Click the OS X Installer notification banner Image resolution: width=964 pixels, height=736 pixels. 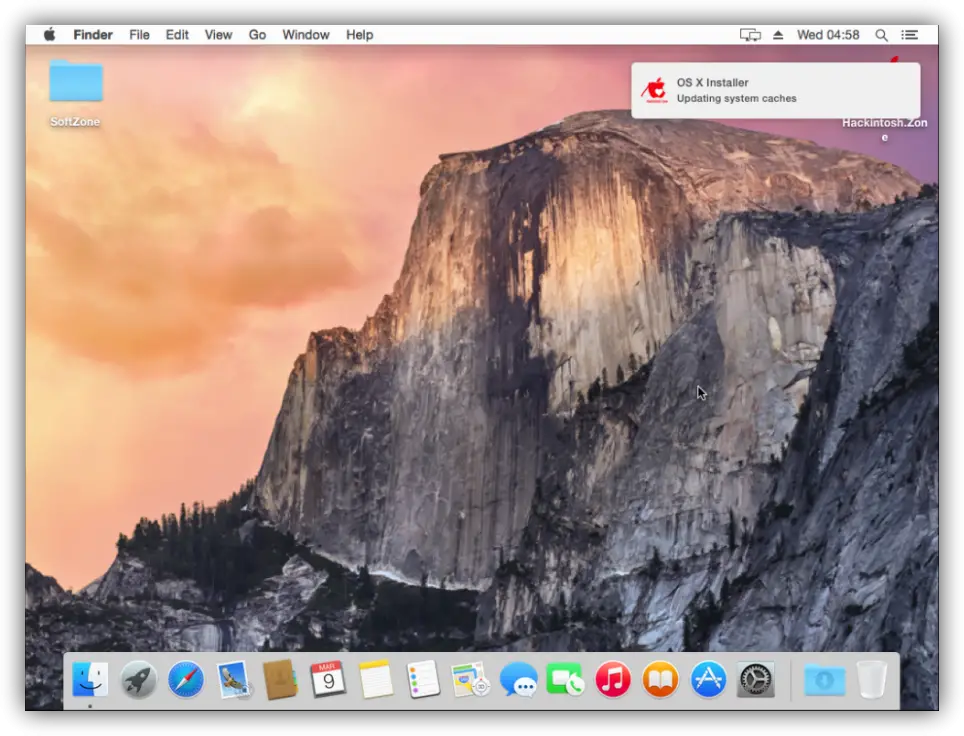(x=776, y=90)
